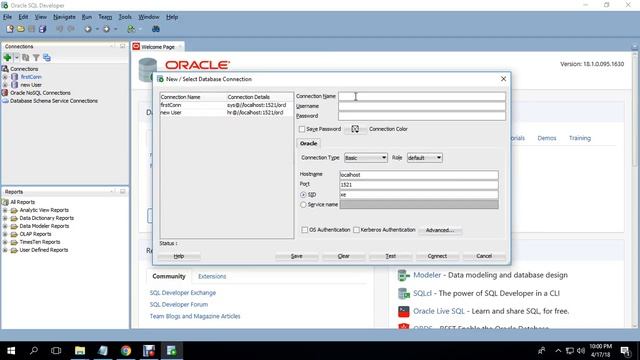Enable Kerberos Authentication checkbox
The height and width of the screenshot is (360, 640).
click(356, 230)
